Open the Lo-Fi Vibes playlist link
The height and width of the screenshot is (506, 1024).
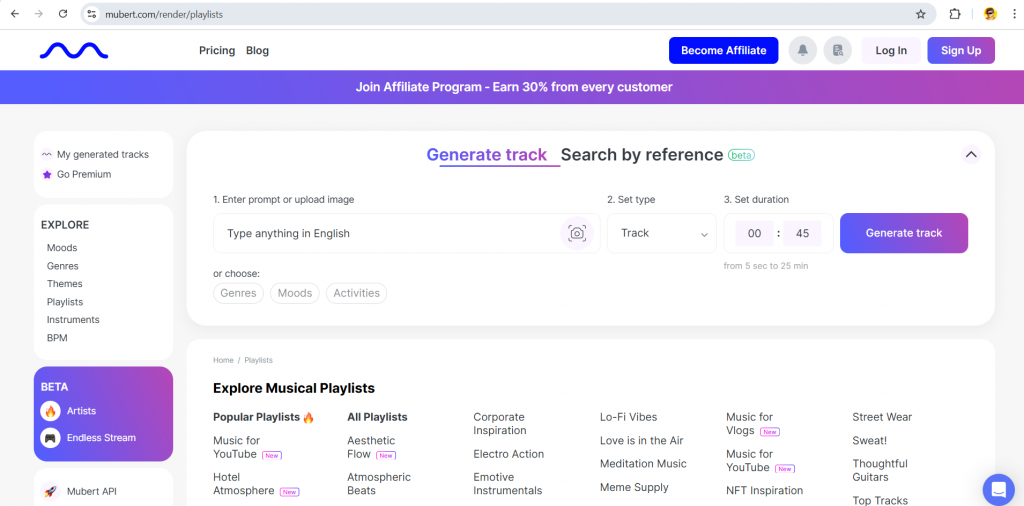tap(628, 417)
